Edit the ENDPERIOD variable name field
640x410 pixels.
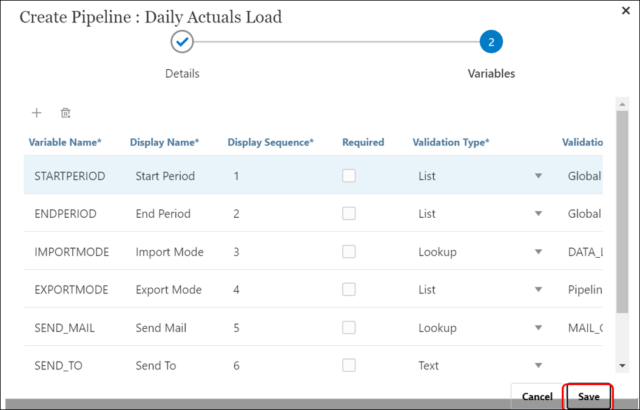(x=68, y=214)
